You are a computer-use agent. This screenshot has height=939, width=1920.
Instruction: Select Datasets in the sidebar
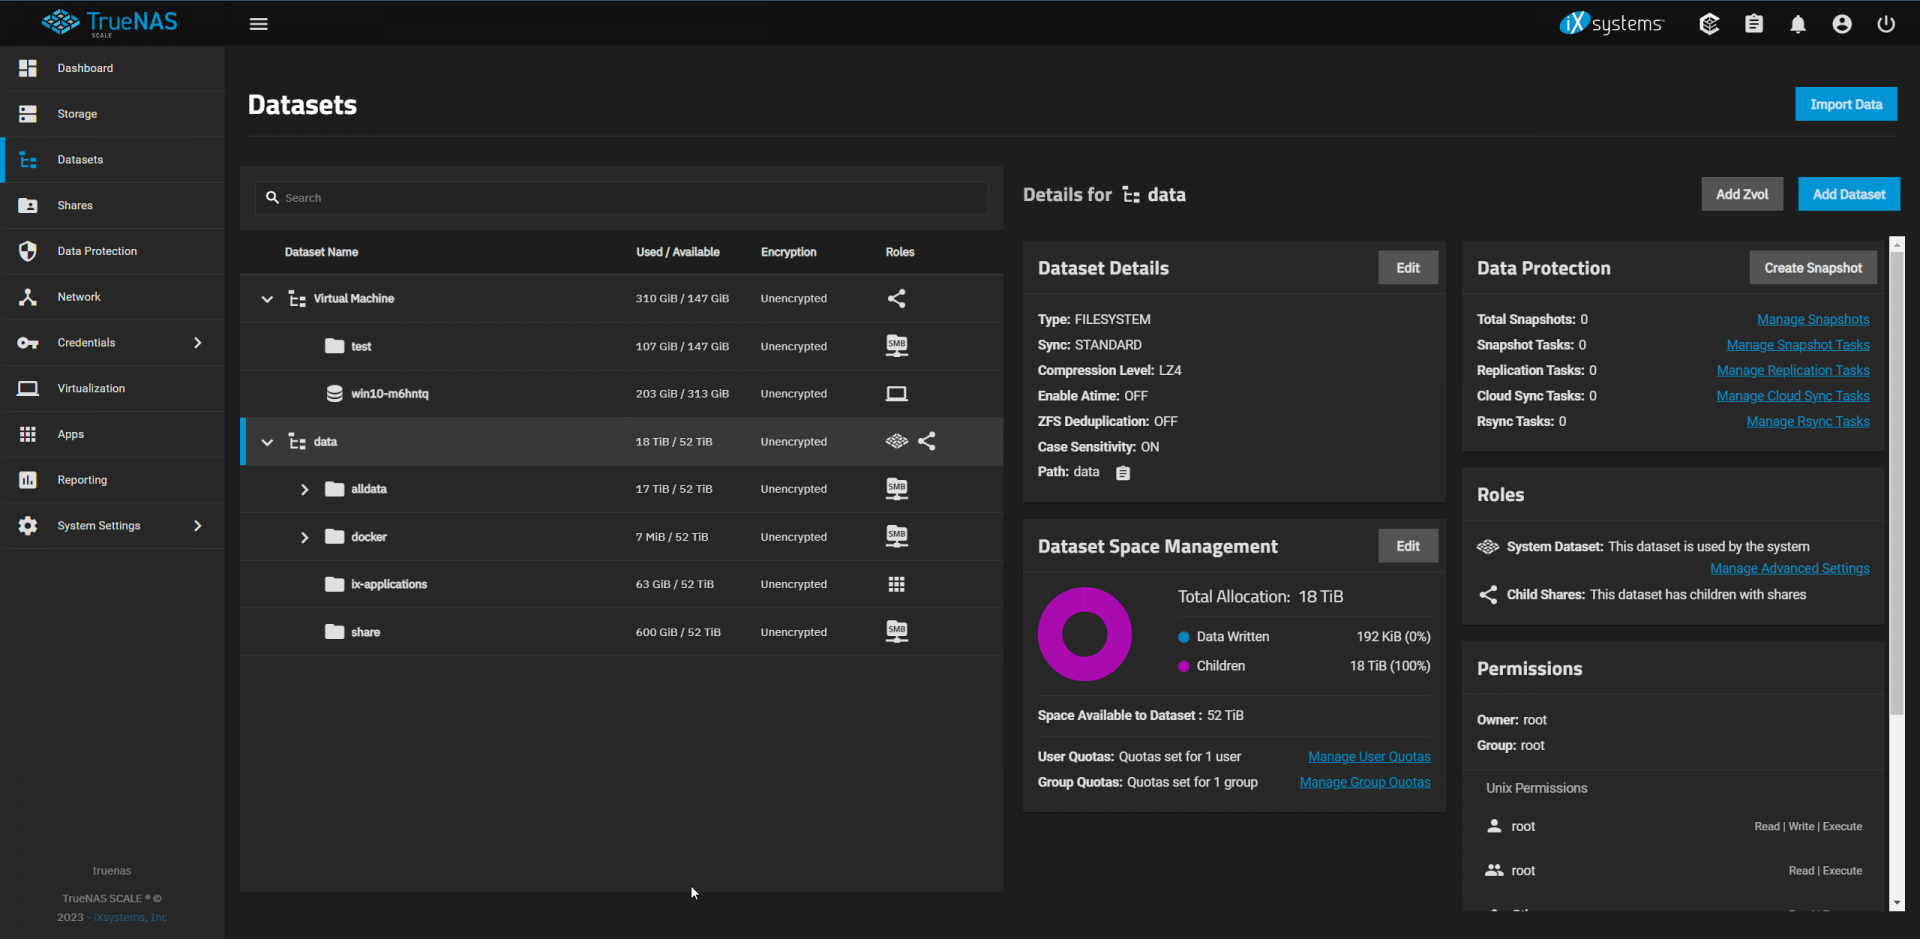point(112,160)
